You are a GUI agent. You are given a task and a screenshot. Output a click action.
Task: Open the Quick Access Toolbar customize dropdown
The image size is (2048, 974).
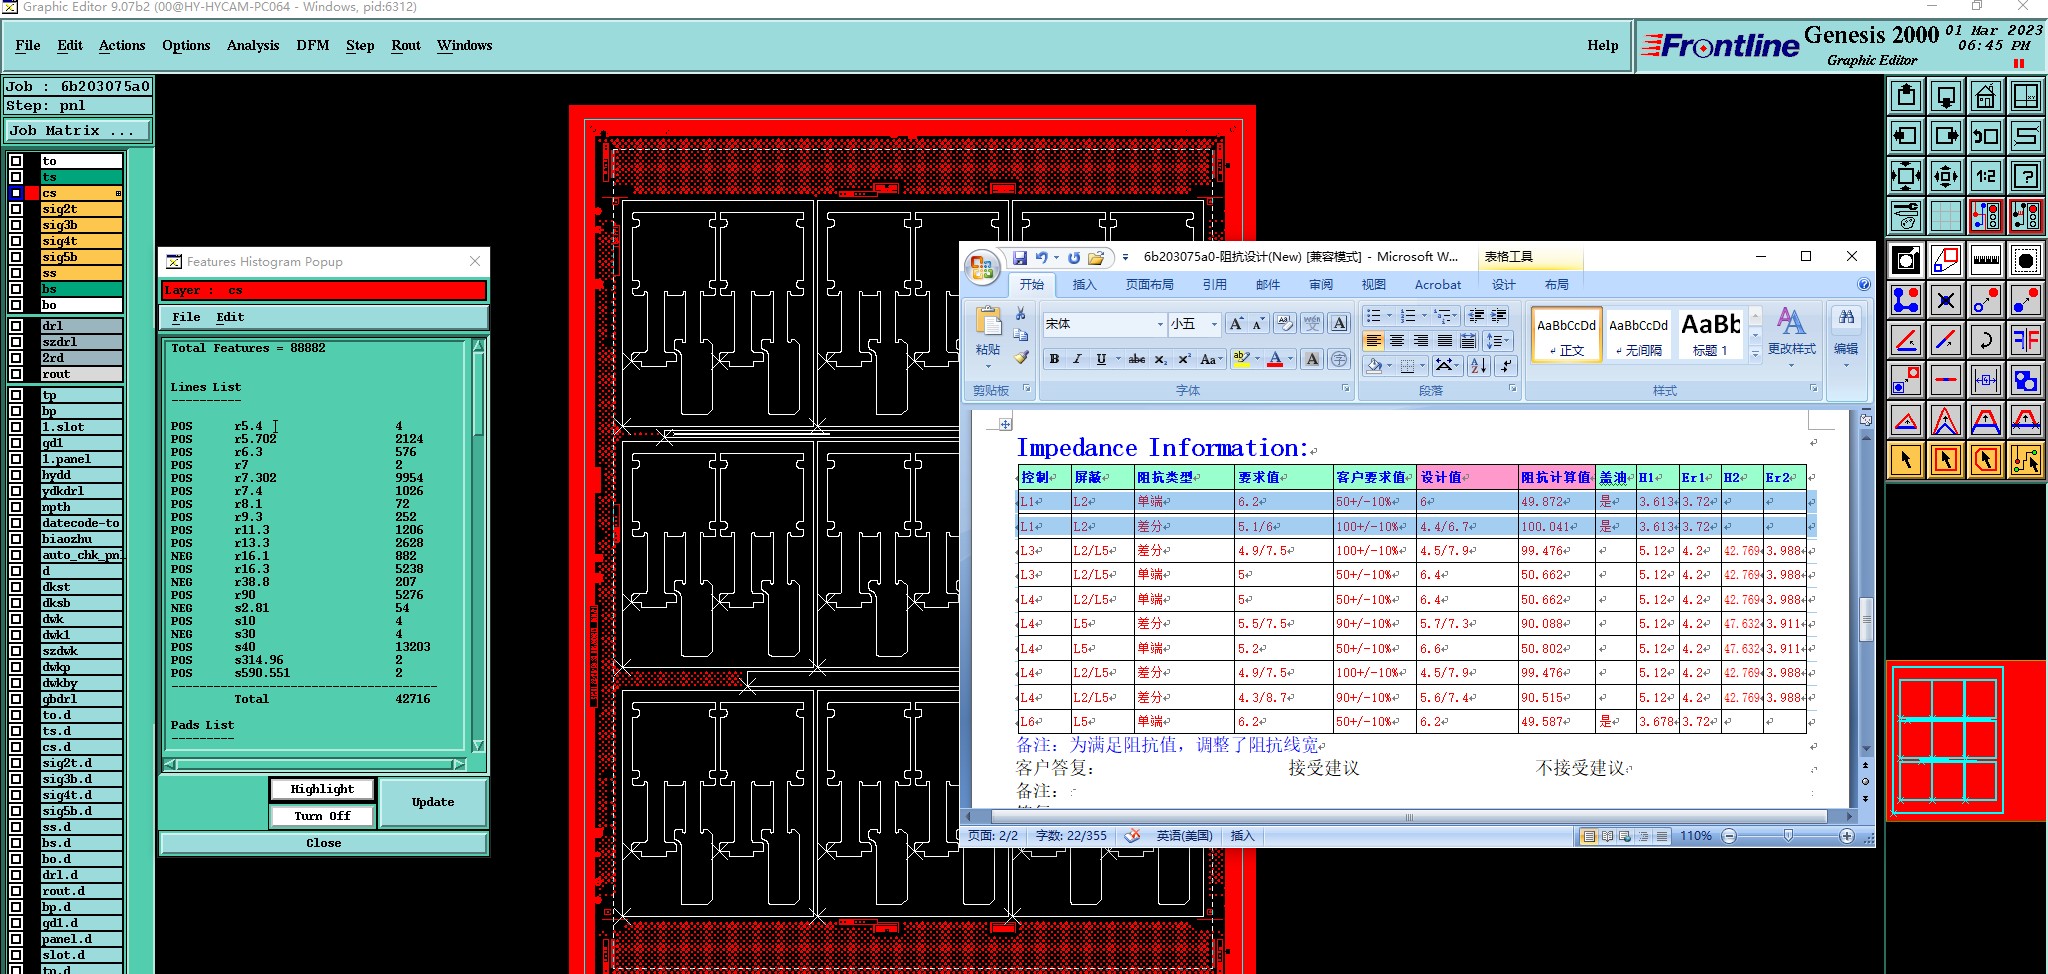tap(1125, 258)
